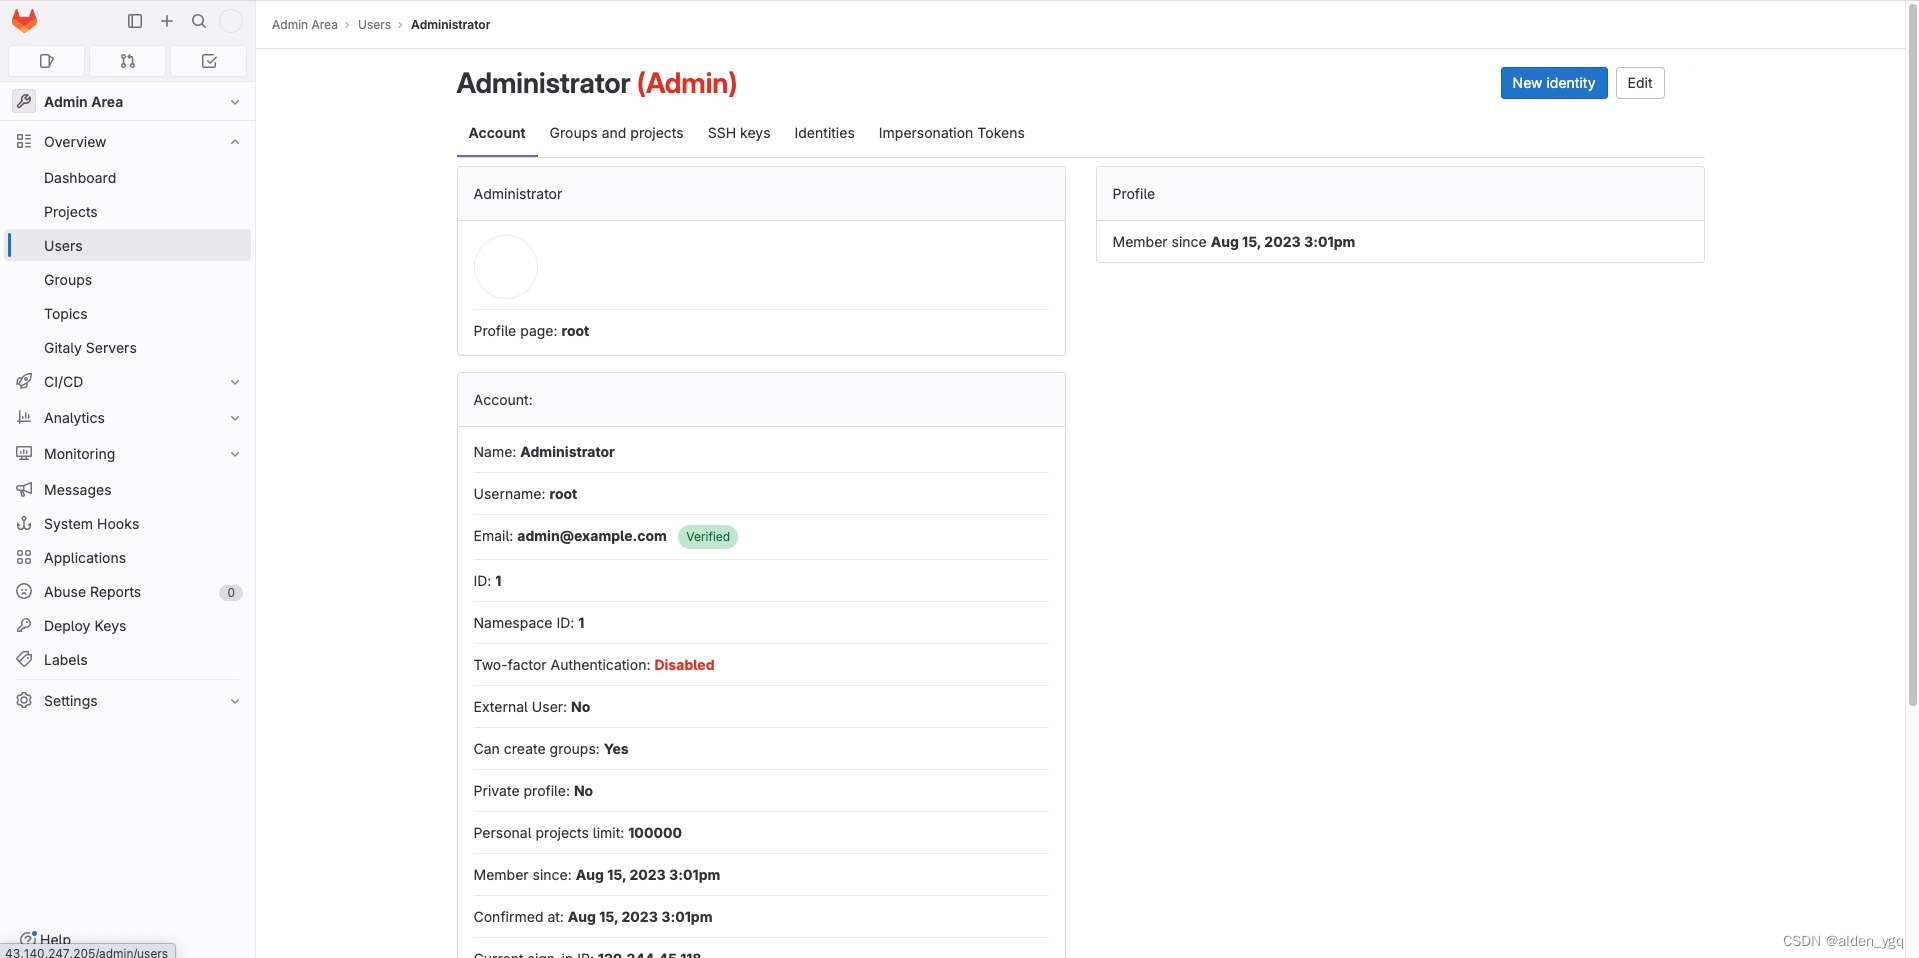
Task: Open the root profile page link
Action: pos(574,331)
